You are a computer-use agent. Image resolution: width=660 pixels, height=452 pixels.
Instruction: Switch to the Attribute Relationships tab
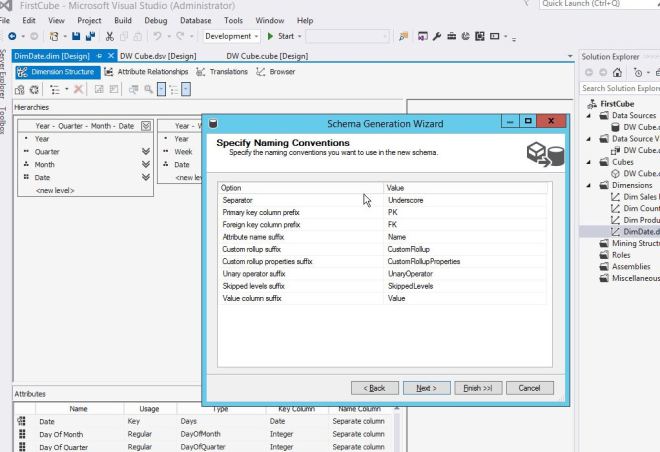pyautogui.click(x=150, y=72)
